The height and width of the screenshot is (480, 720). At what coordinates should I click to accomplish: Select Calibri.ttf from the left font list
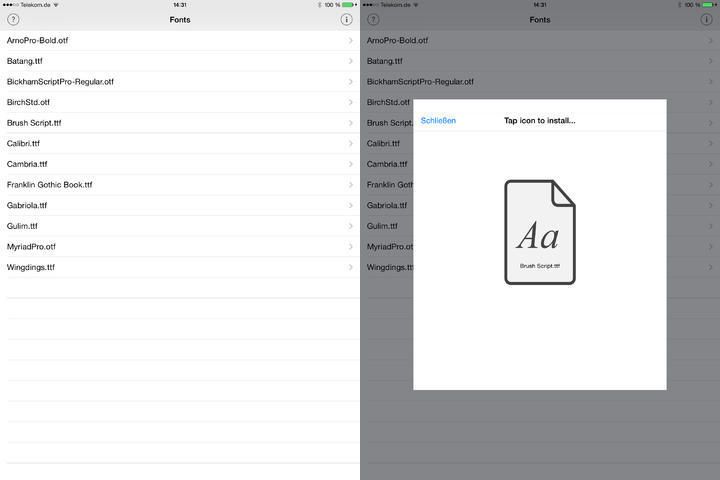(x=23, y=144)
